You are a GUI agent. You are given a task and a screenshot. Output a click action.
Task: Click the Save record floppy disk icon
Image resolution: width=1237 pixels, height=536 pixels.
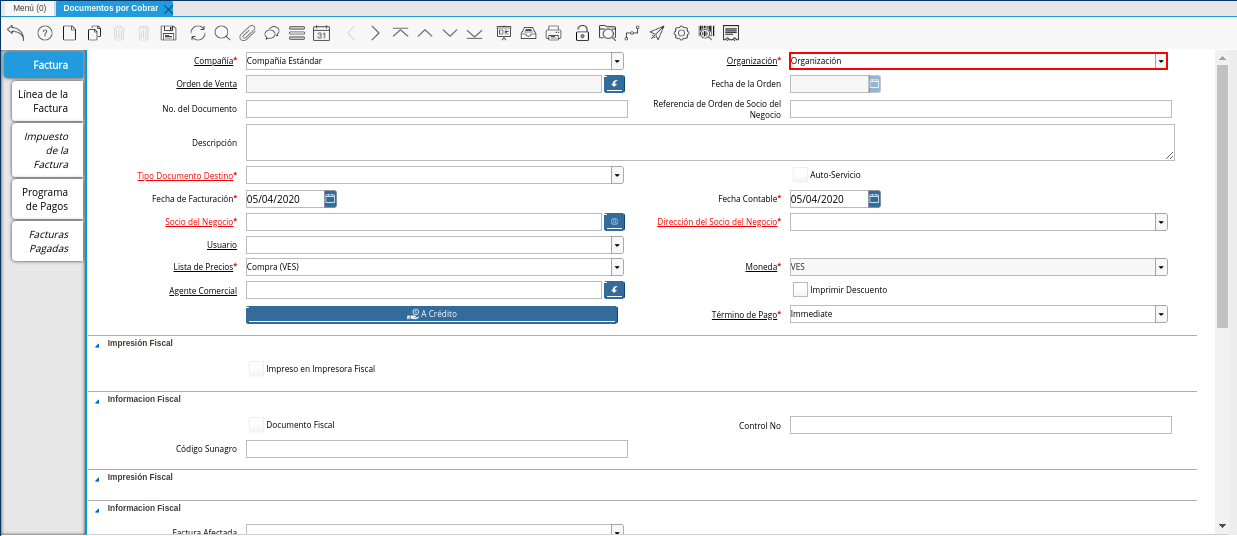click(169, 33)
